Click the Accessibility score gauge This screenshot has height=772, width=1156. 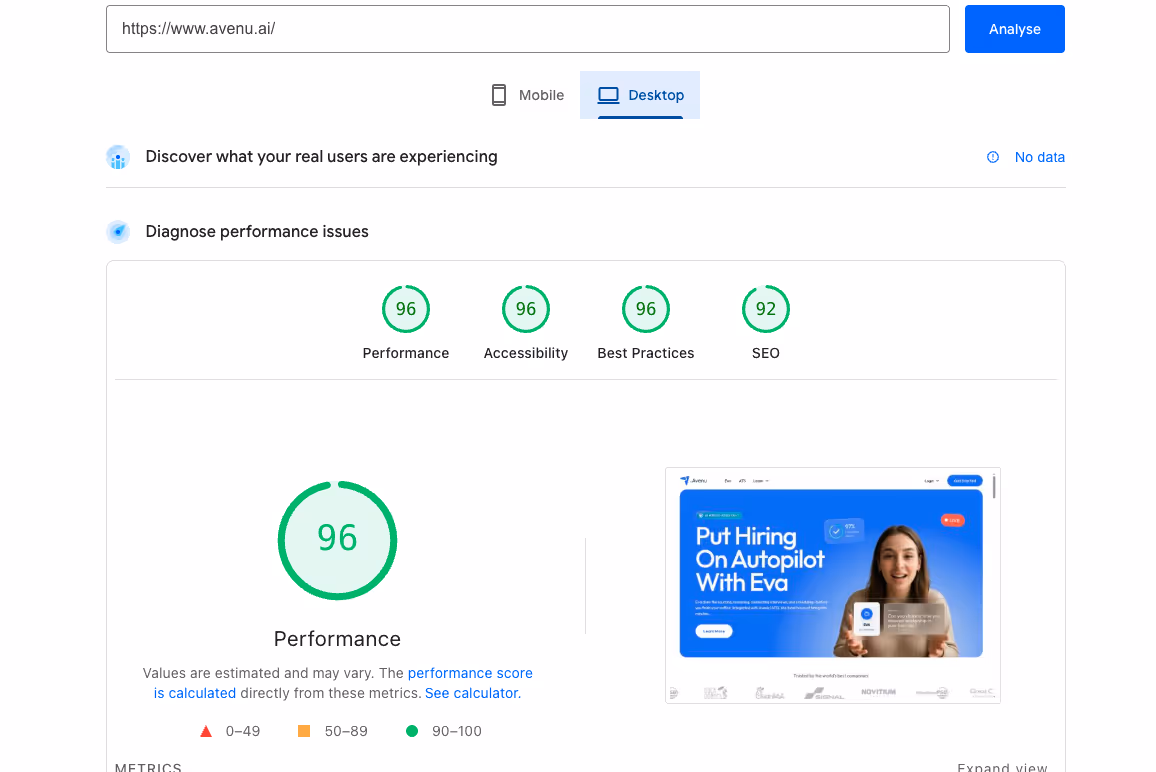[526, 309]
